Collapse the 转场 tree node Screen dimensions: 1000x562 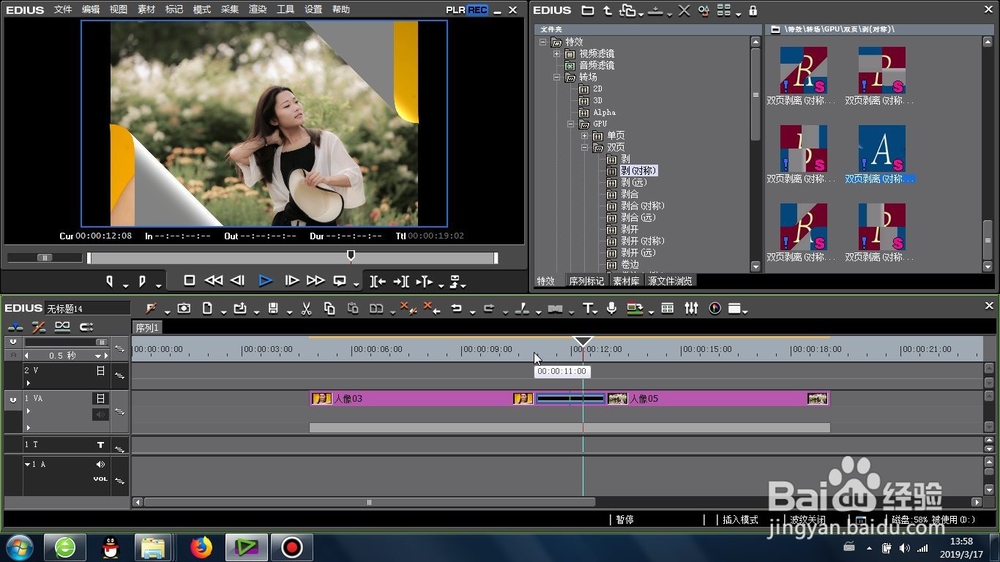[x=557, y=77]
